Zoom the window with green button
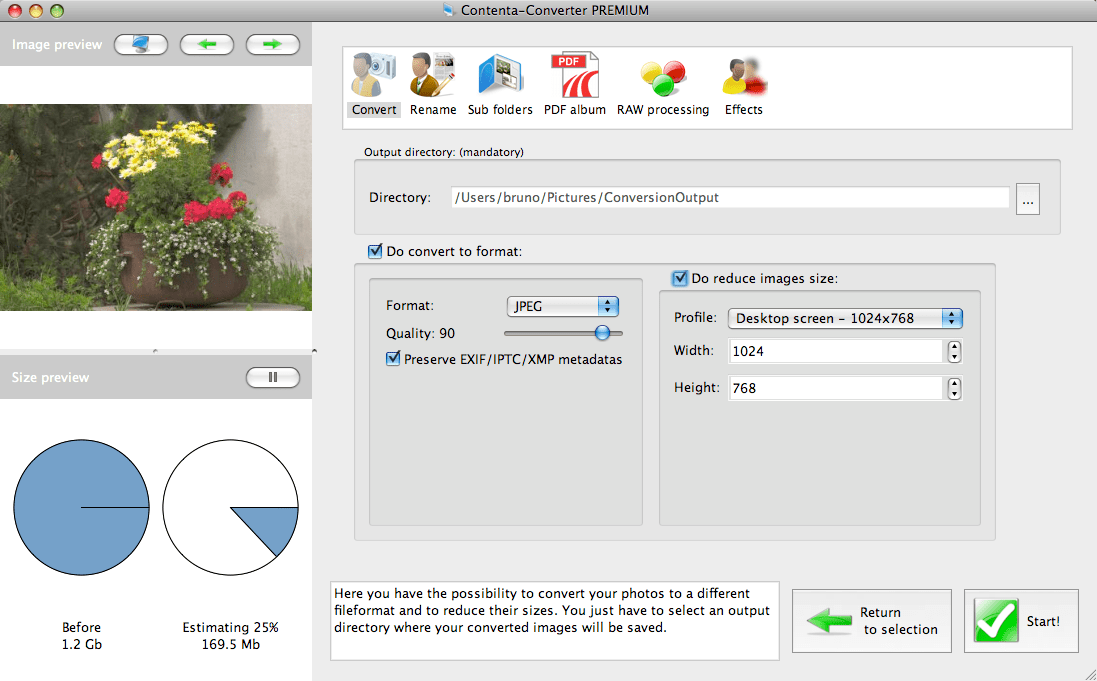 point(57,10)
